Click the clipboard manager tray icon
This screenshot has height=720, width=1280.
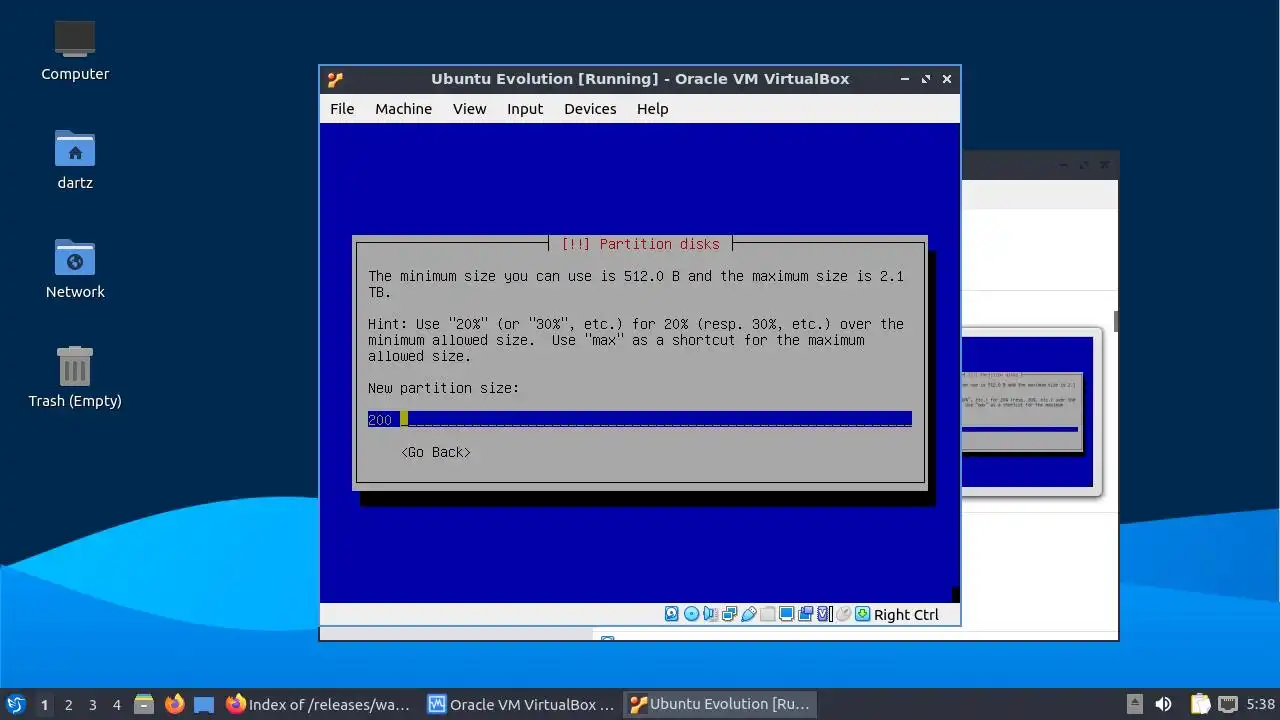click(x=1200, y=704)
